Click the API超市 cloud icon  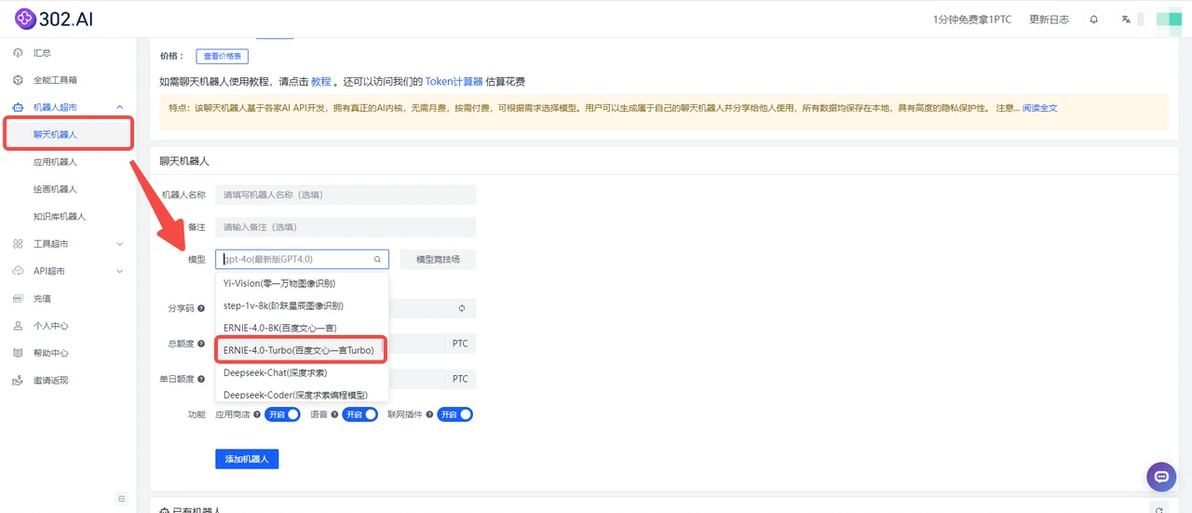tap(18, 271)
